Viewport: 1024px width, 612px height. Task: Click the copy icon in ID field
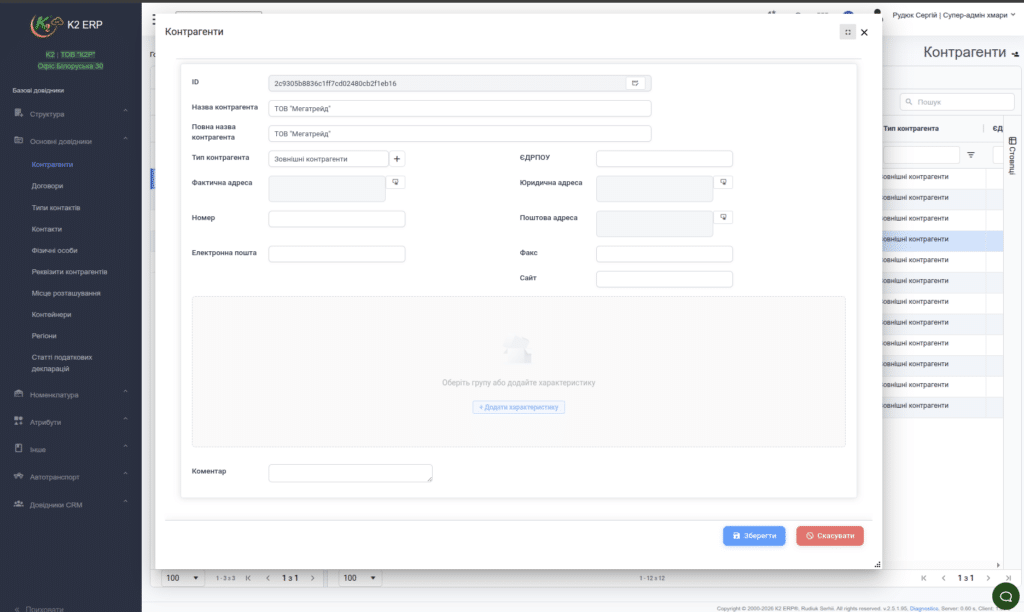[635, 83]
